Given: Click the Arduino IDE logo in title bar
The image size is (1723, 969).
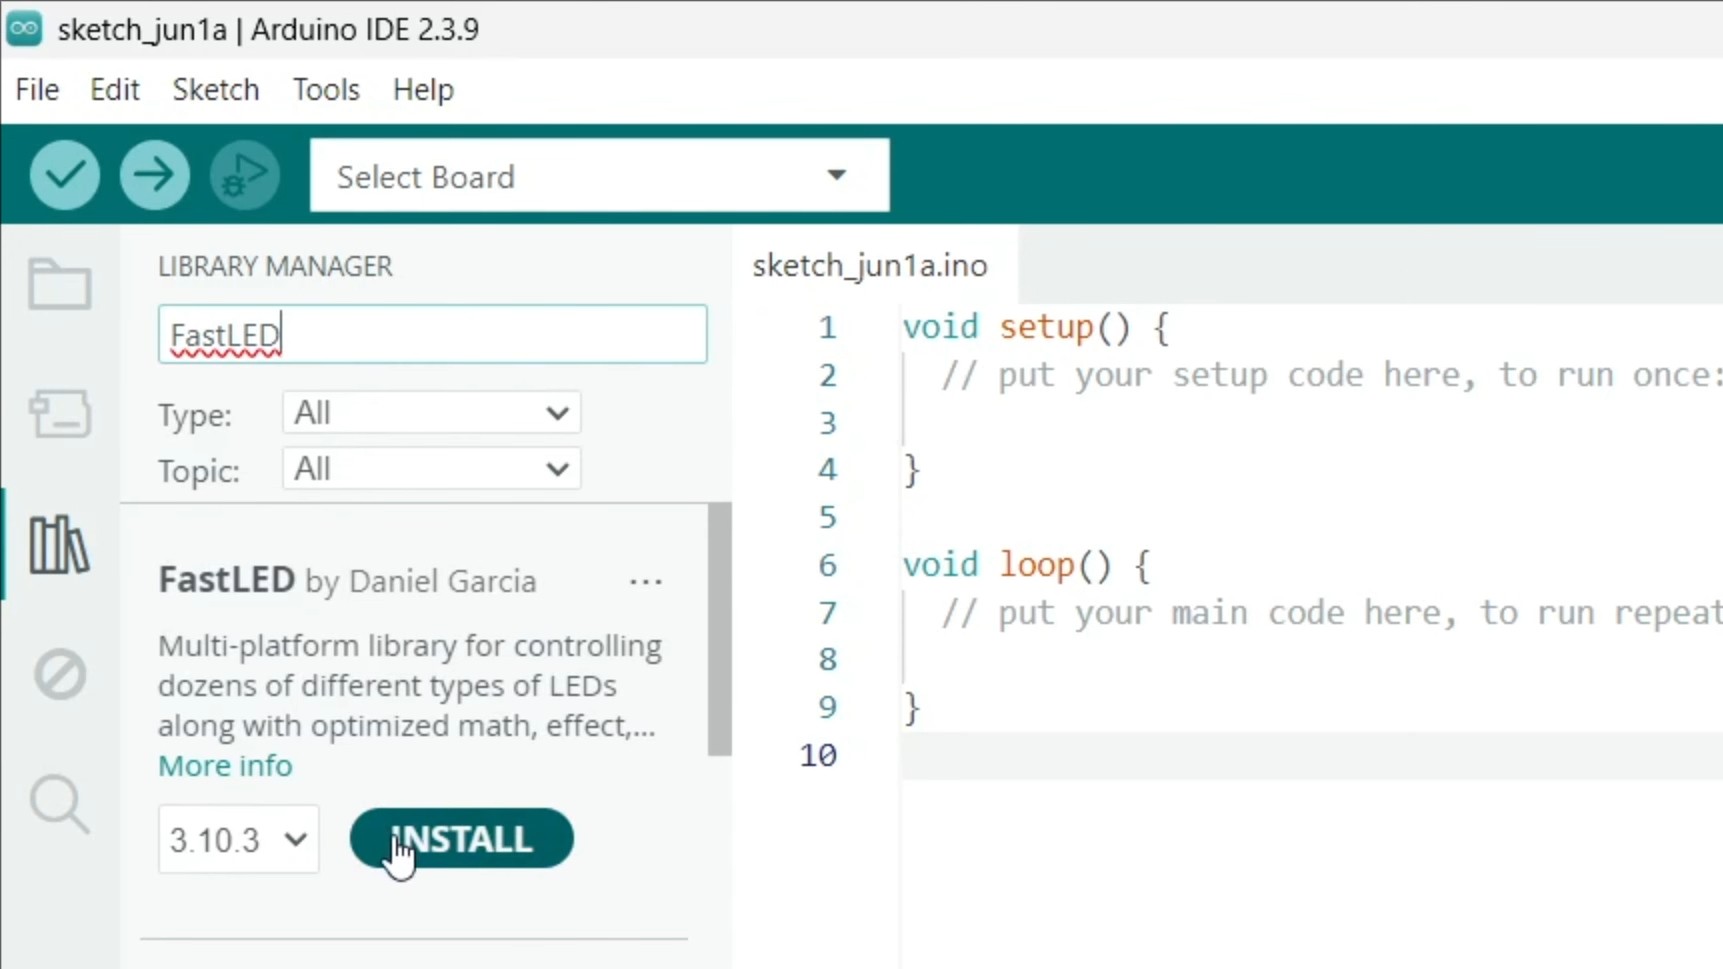Looking at the screenshot, I should (x=24, y=29).
